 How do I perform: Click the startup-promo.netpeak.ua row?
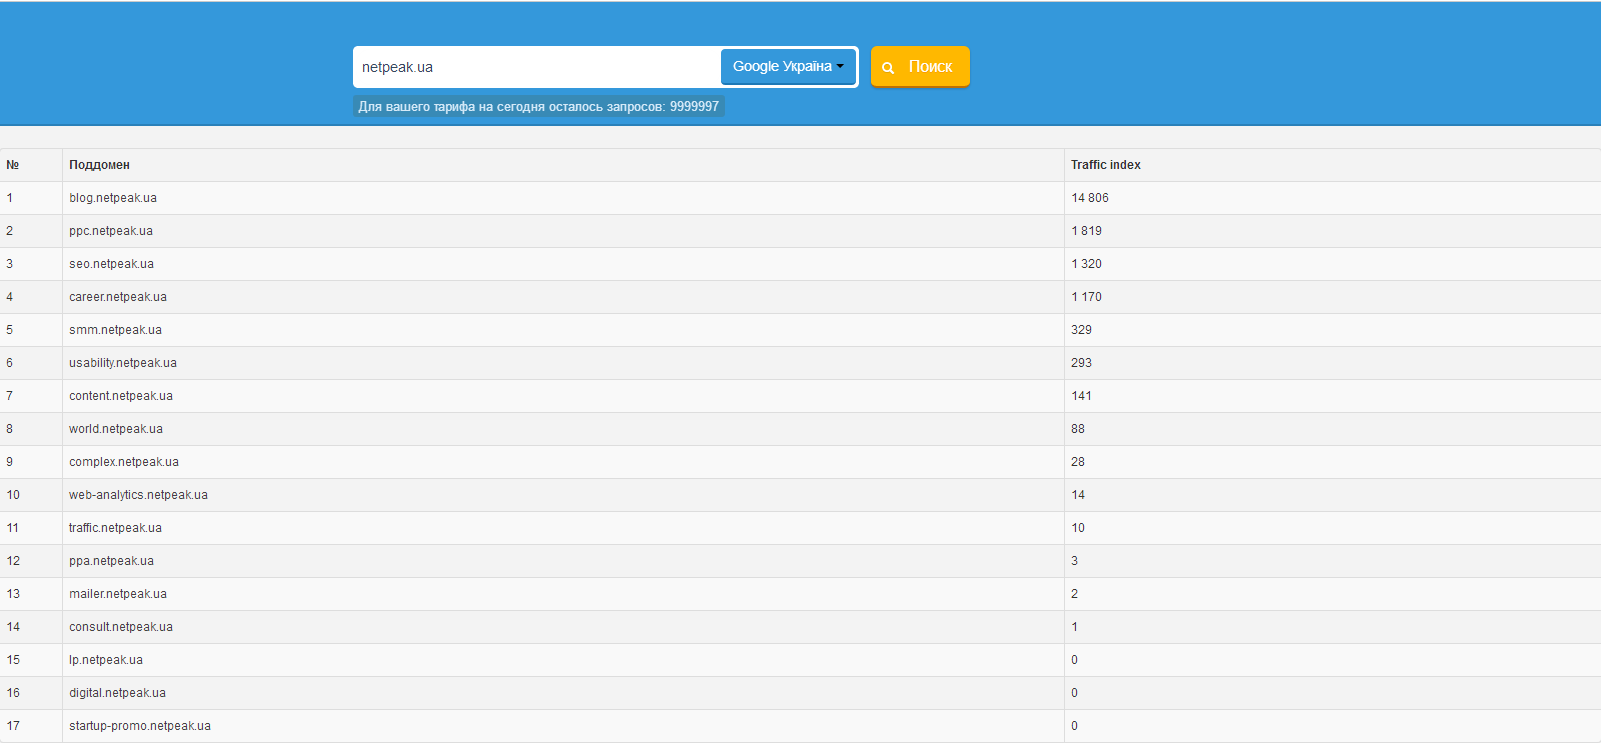[140, 726]
